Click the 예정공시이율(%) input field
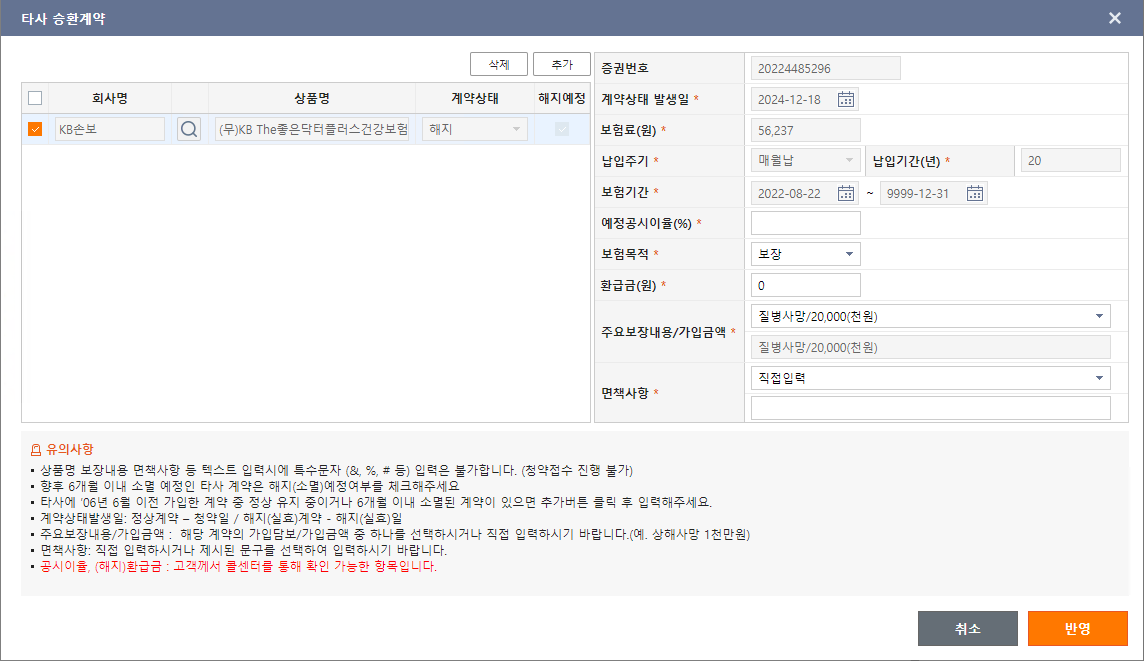The height and width of the screenshot is (661, 1144). tap(804, 222)
